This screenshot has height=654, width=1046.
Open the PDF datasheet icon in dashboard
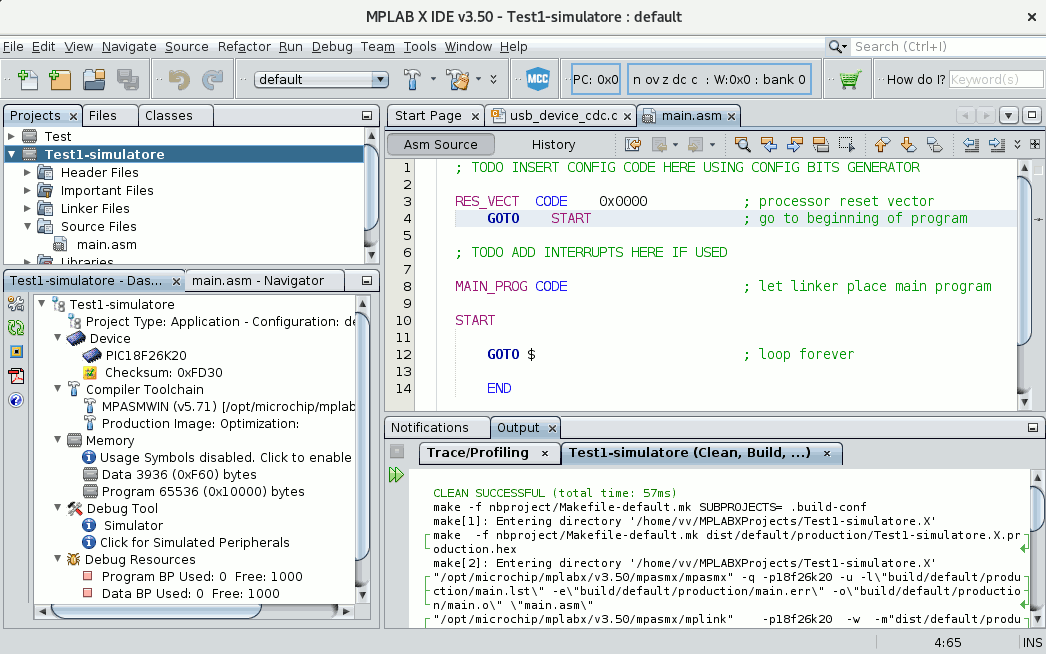pos(16,376)
